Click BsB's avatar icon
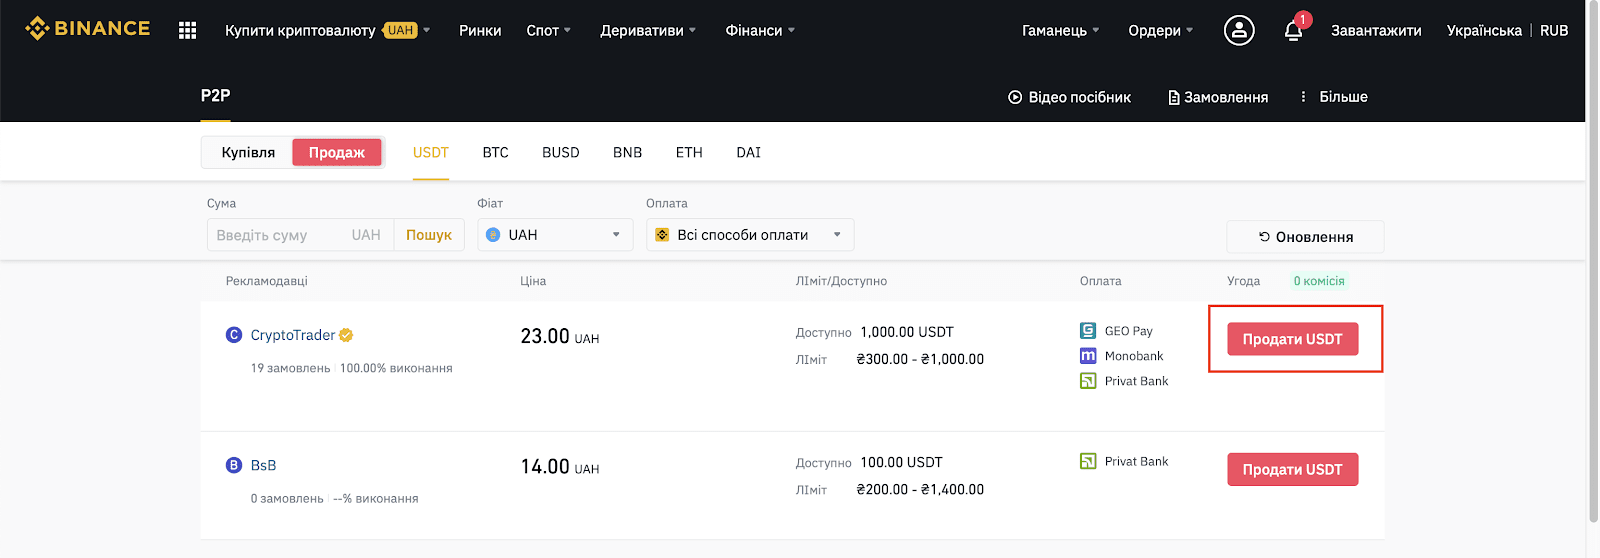The width and height of the screenshot is (1600, 558). 234,465
